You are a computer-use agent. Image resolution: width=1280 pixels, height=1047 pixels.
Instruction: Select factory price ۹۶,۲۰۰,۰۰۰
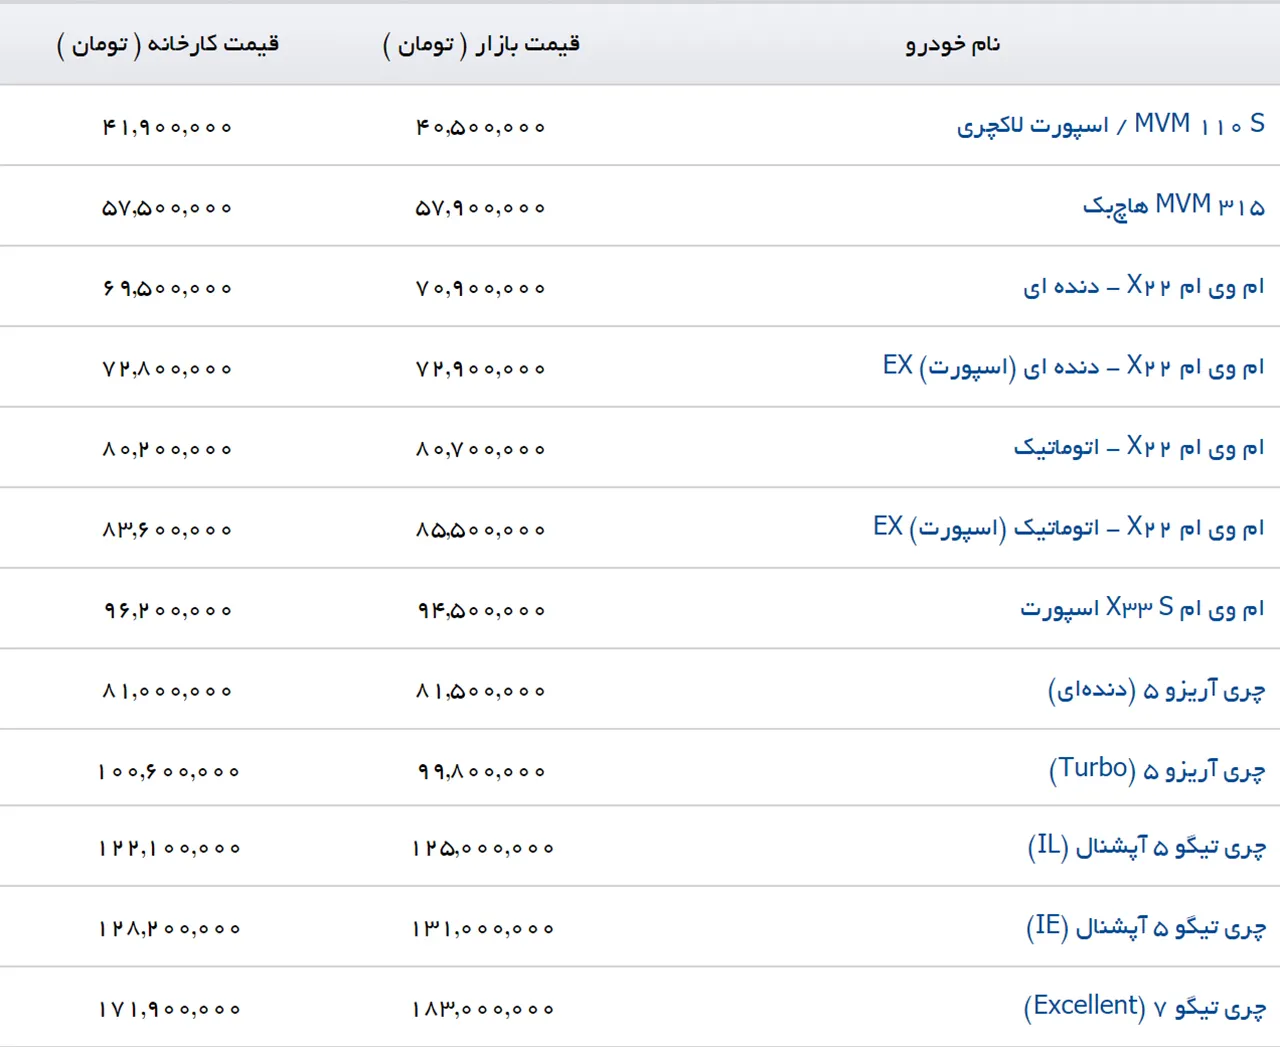point(167,610)
